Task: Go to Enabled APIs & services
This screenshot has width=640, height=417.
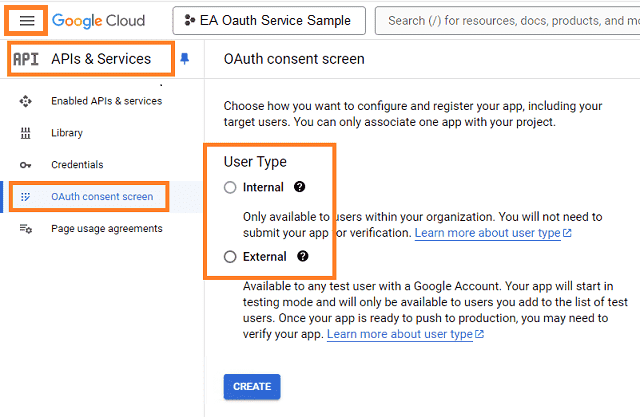Action: (x=107, y=101)
